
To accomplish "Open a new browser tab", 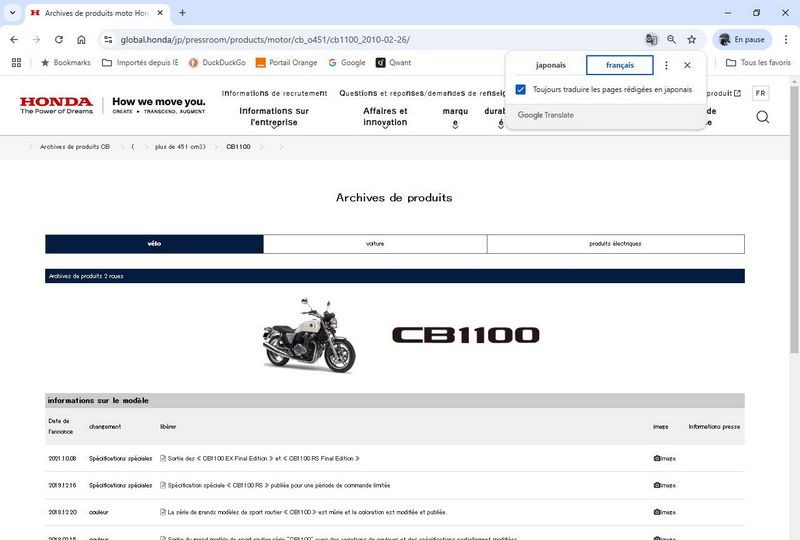I will 182,13.
